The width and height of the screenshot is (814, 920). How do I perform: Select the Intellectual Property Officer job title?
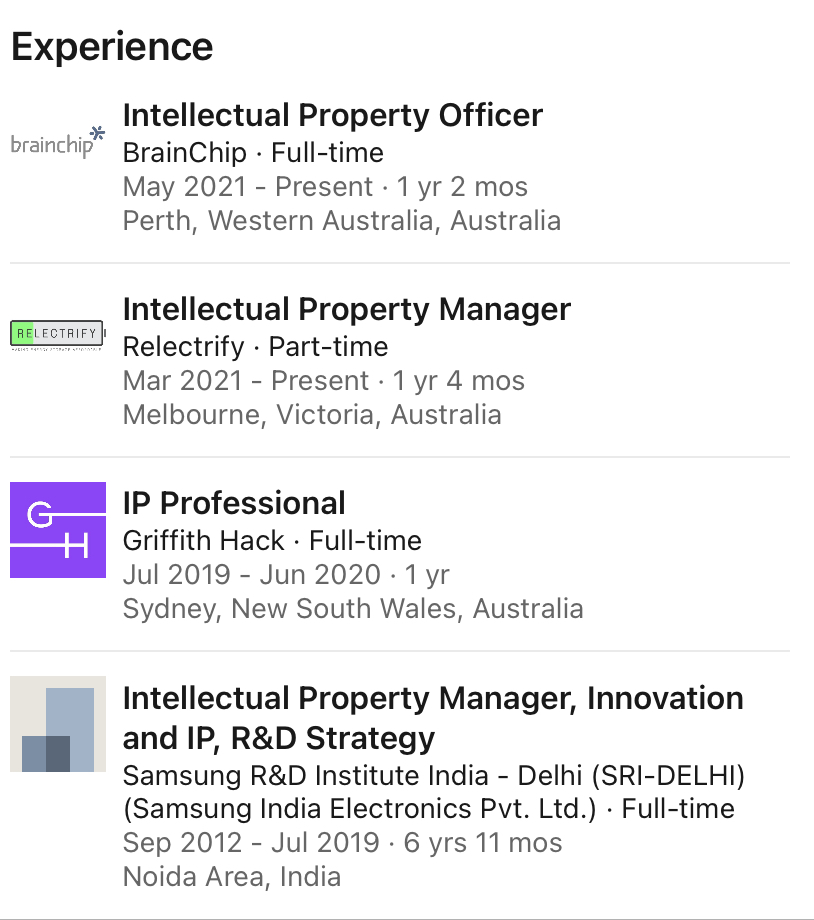tap(333, 115)
